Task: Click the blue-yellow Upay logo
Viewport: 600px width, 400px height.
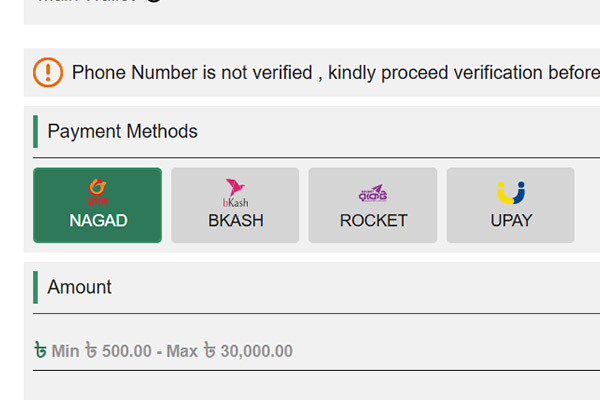Action: tap(510, 191)
